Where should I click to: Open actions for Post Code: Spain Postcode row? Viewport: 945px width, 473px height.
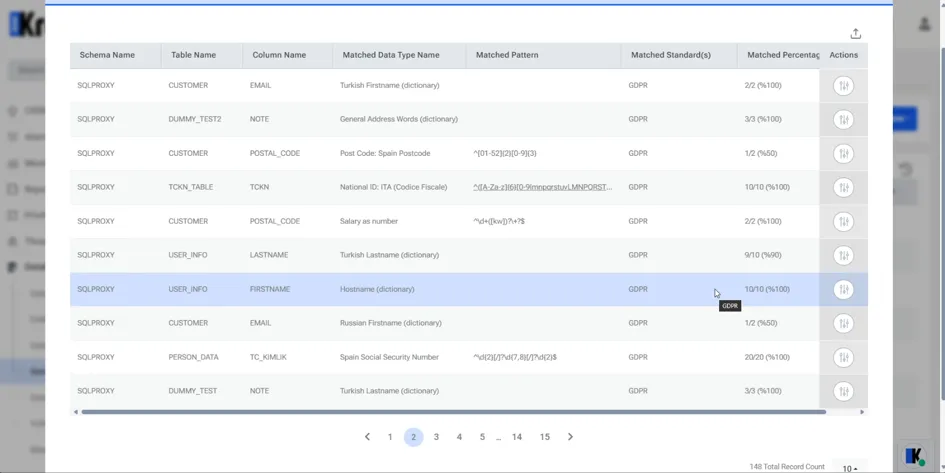click(844, 154)
